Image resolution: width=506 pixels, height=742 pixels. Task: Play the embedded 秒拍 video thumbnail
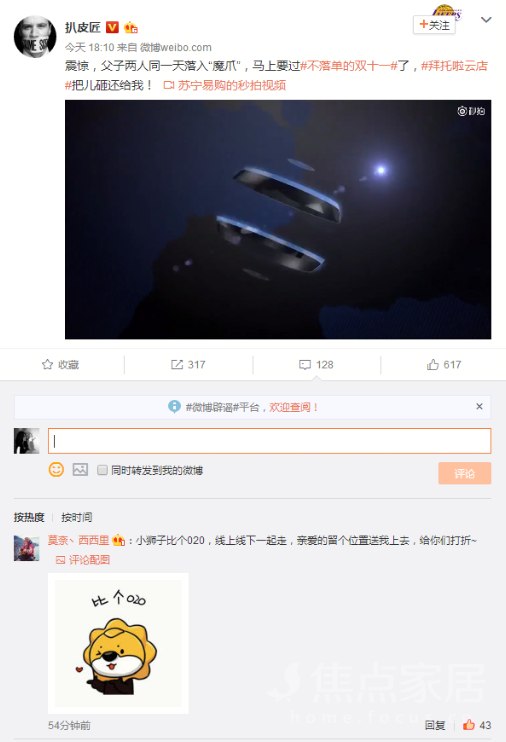pyautogui.click(x=278, y=220)
